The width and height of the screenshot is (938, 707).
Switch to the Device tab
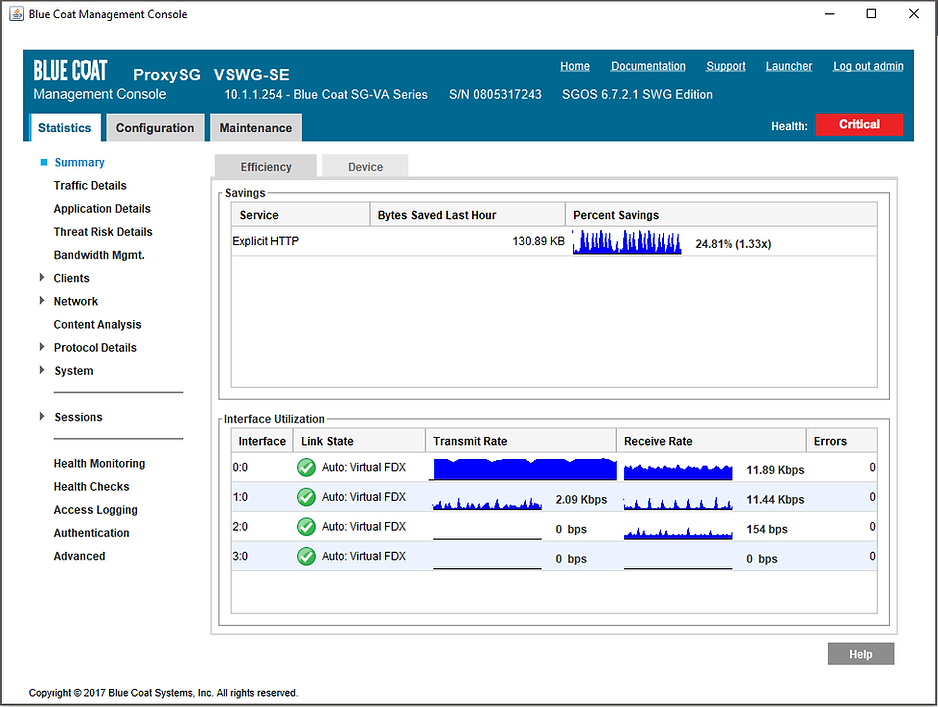point(366,166)
